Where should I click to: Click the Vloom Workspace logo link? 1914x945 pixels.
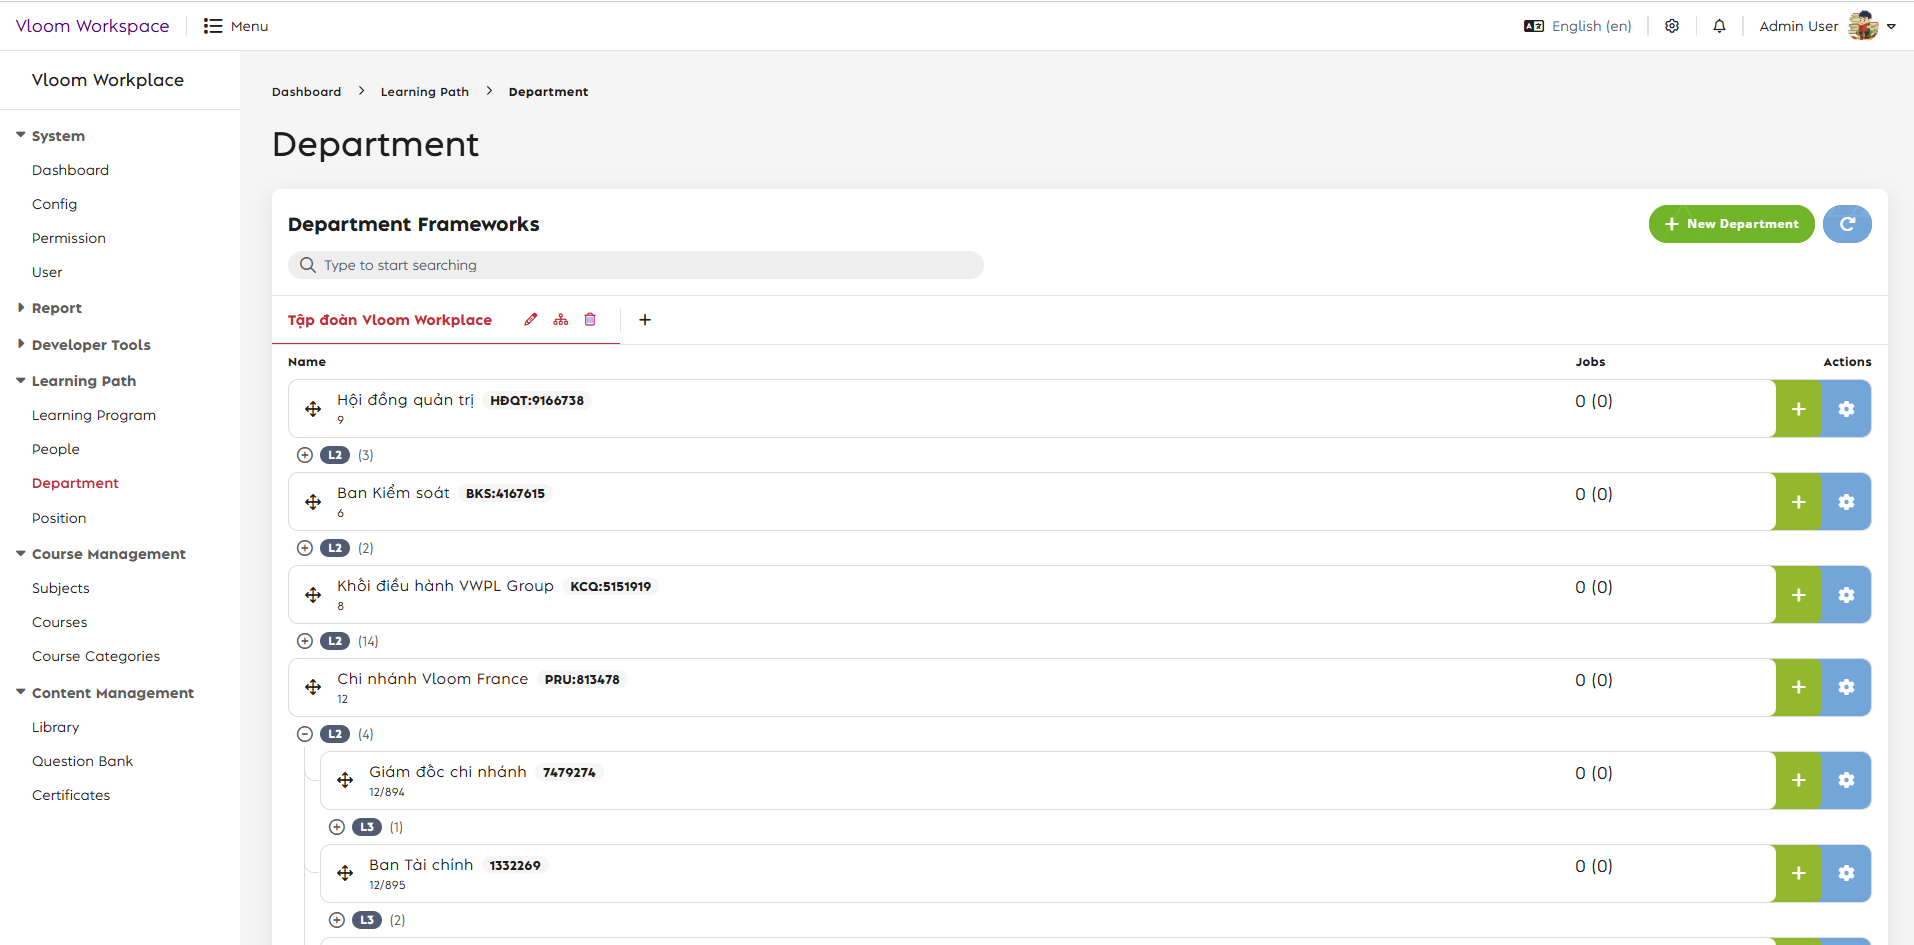click(93, 26)
